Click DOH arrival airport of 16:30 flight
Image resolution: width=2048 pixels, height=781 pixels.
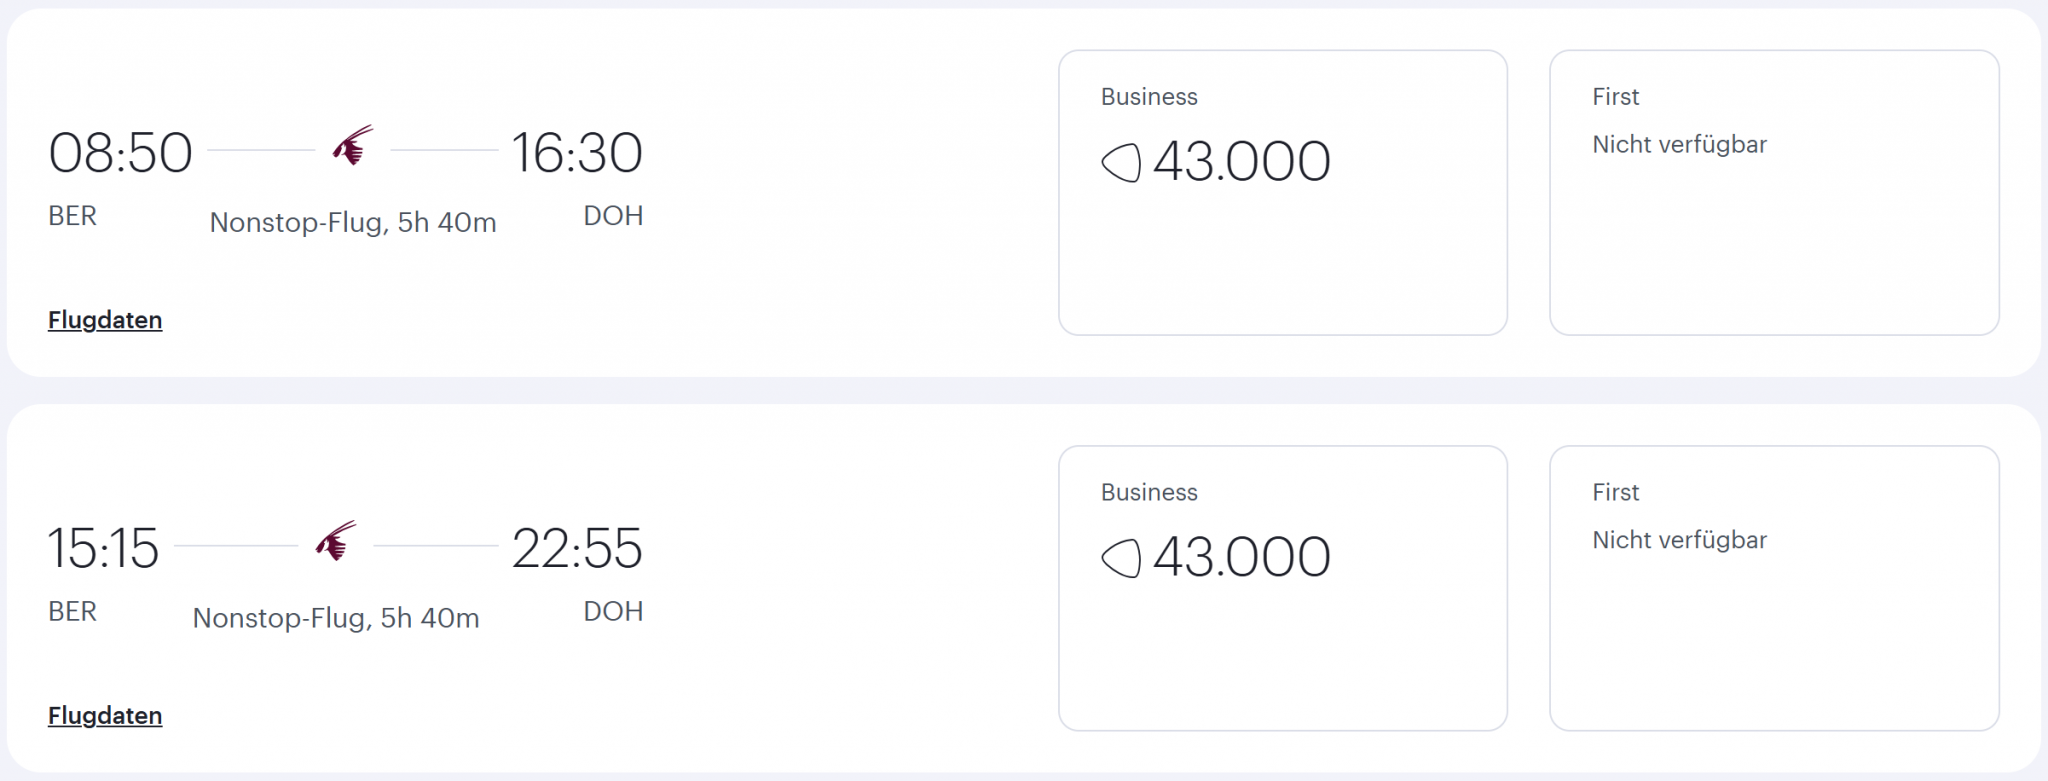[613, 216]
